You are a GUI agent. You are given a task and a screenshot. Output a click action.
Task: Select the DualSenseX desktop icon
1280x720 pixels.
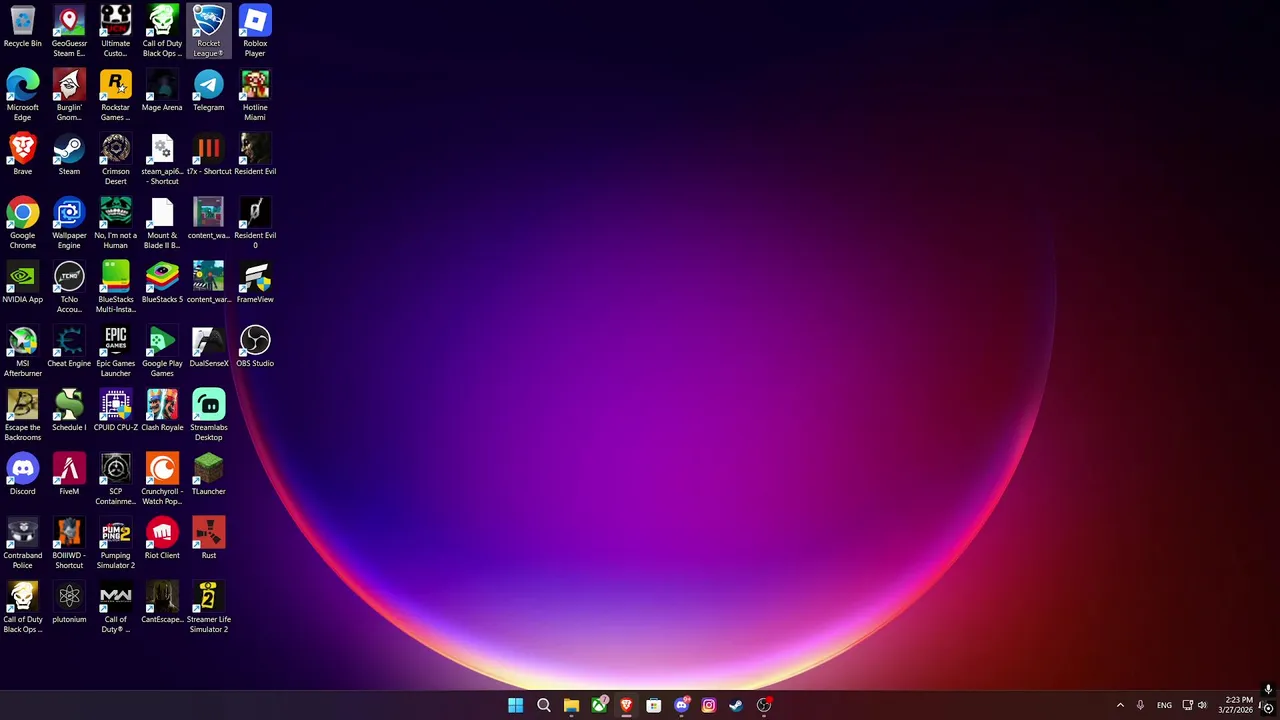[x=208, y=347]
